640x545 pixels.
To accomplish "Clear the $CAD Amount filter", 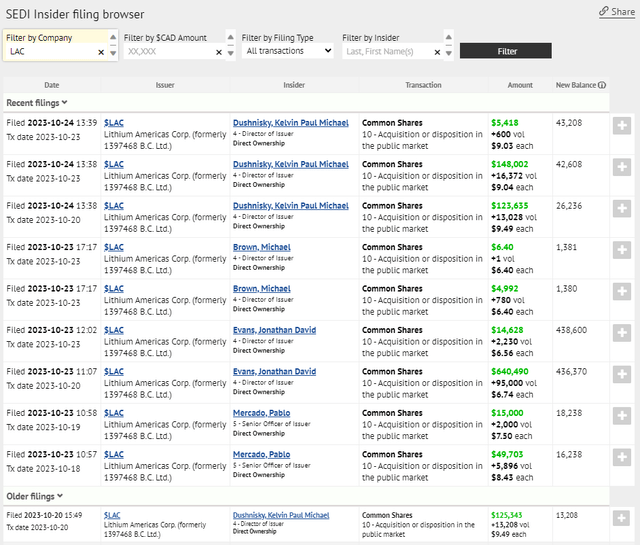I will pyautogui.click(x=219, y=51).
